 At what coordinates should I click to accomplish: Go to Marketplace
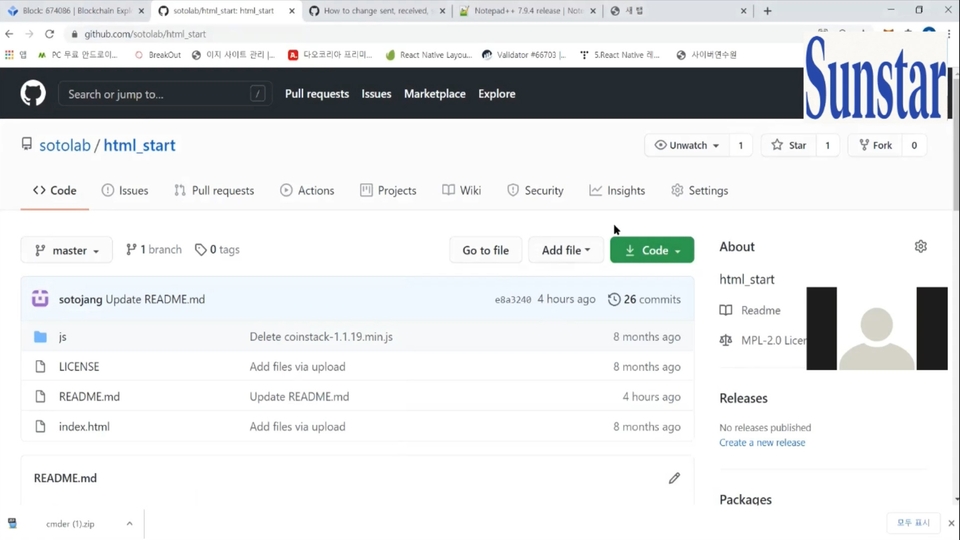pos(435,94)
